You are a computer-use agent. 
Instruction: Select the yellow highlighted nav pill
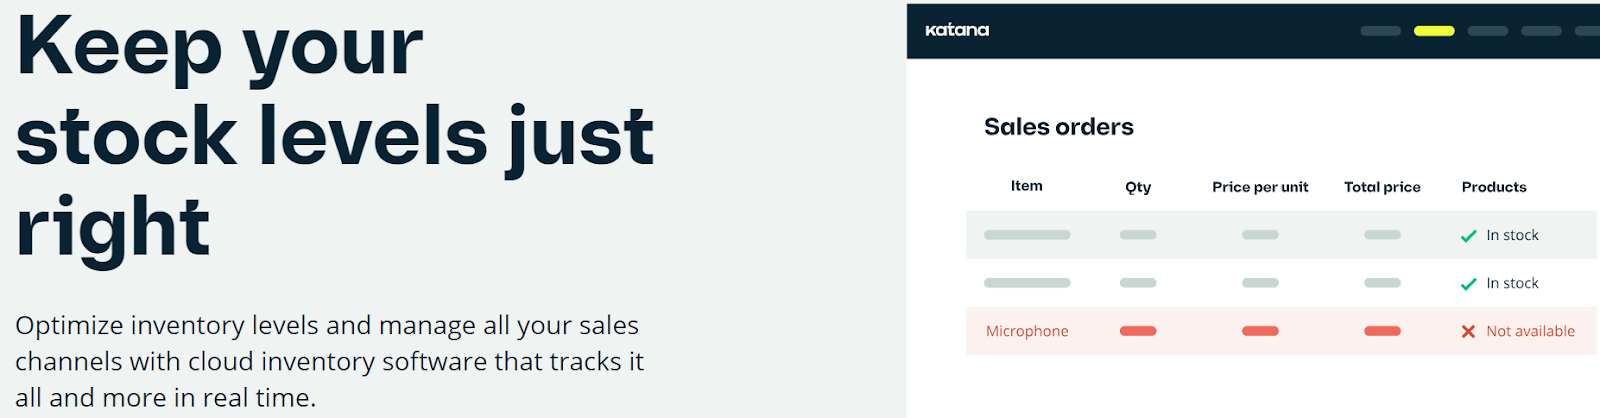(1434, 31)
